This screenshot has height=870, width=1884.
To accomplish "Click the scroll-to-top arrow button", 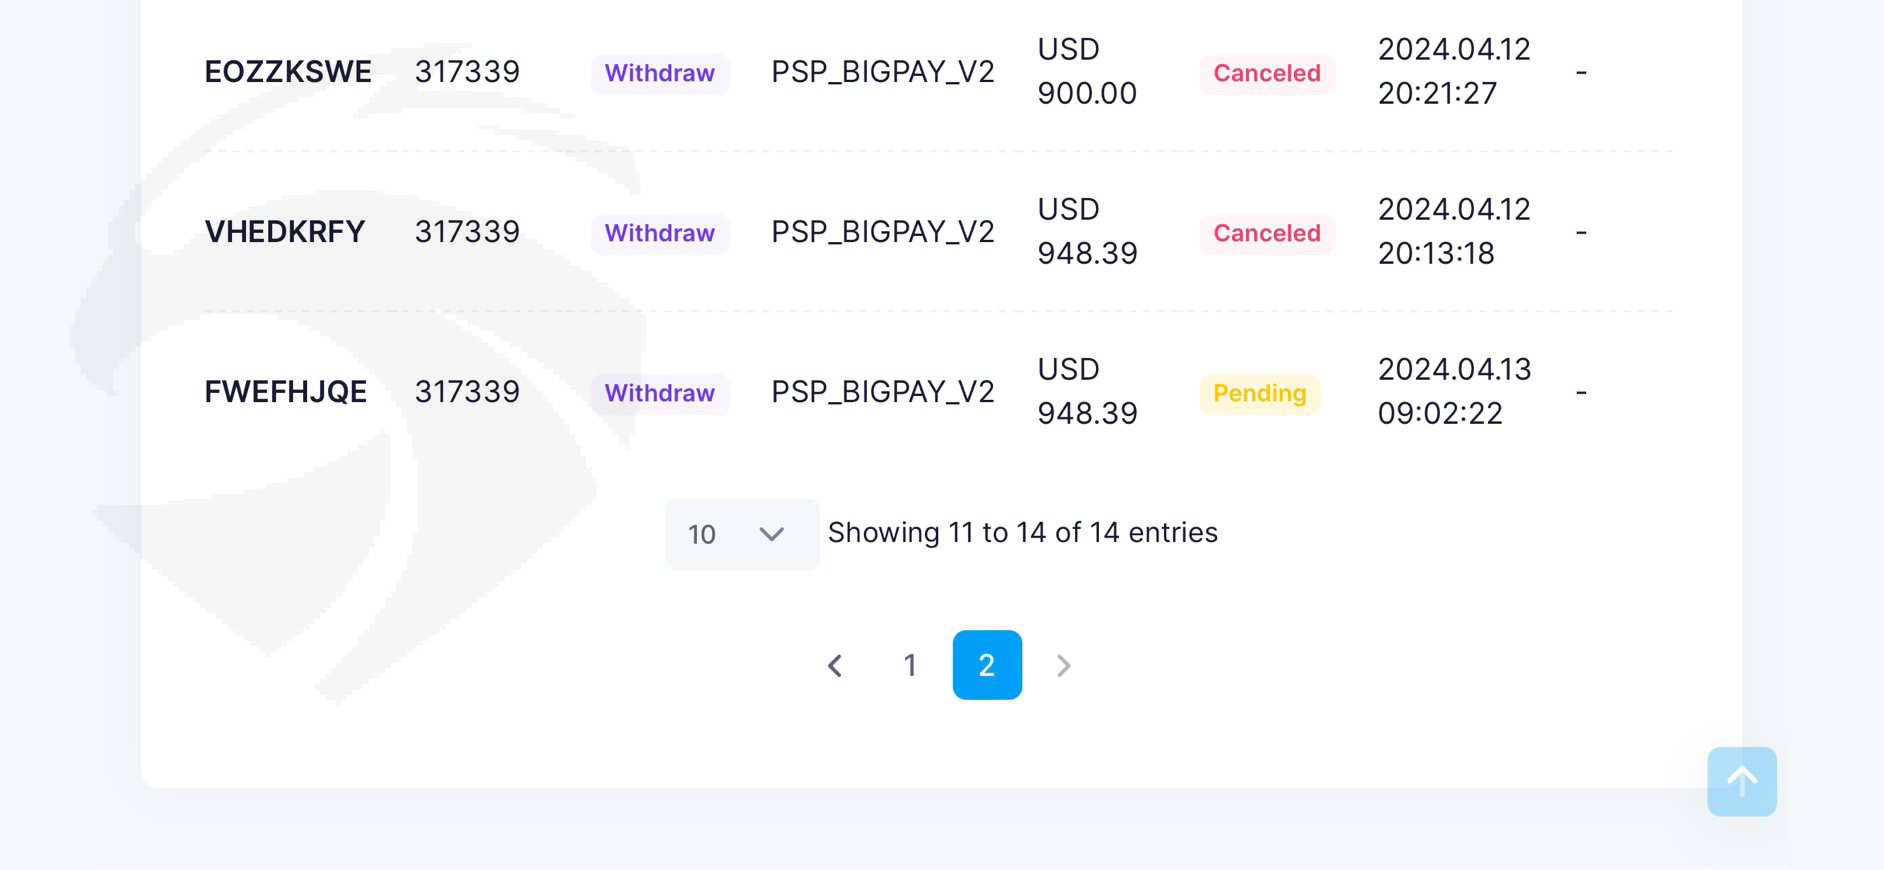I will [1742, 782].
